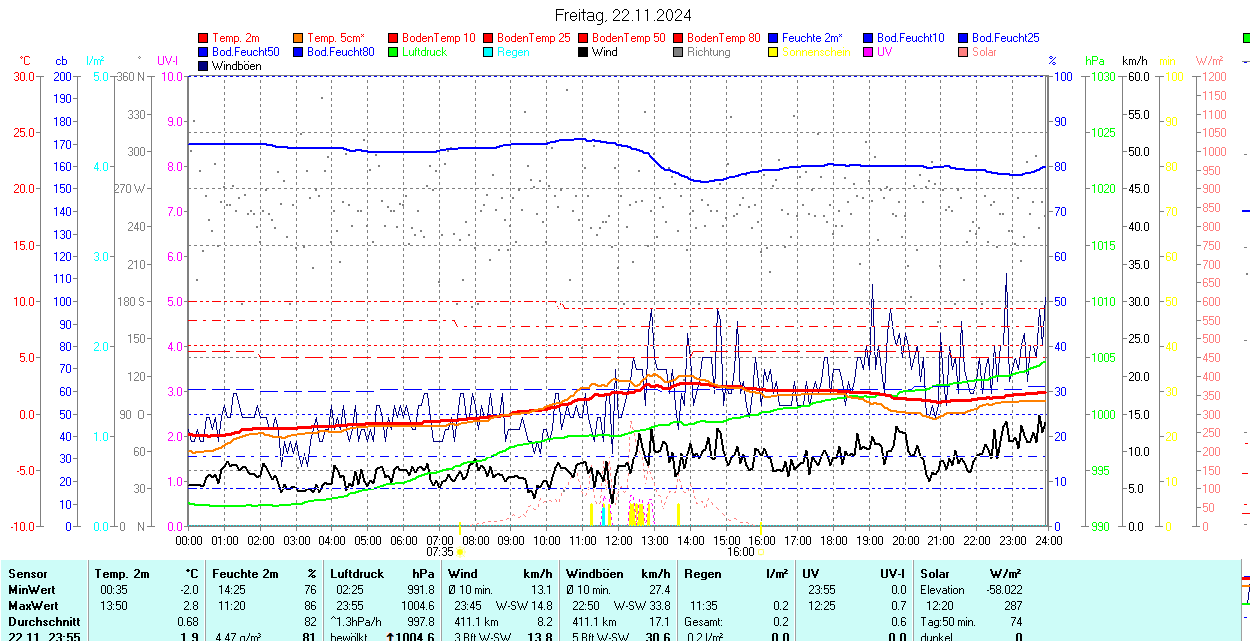
Task: Click the Freitag, 22.11.2024 chart title
Action: pos(624,15)
